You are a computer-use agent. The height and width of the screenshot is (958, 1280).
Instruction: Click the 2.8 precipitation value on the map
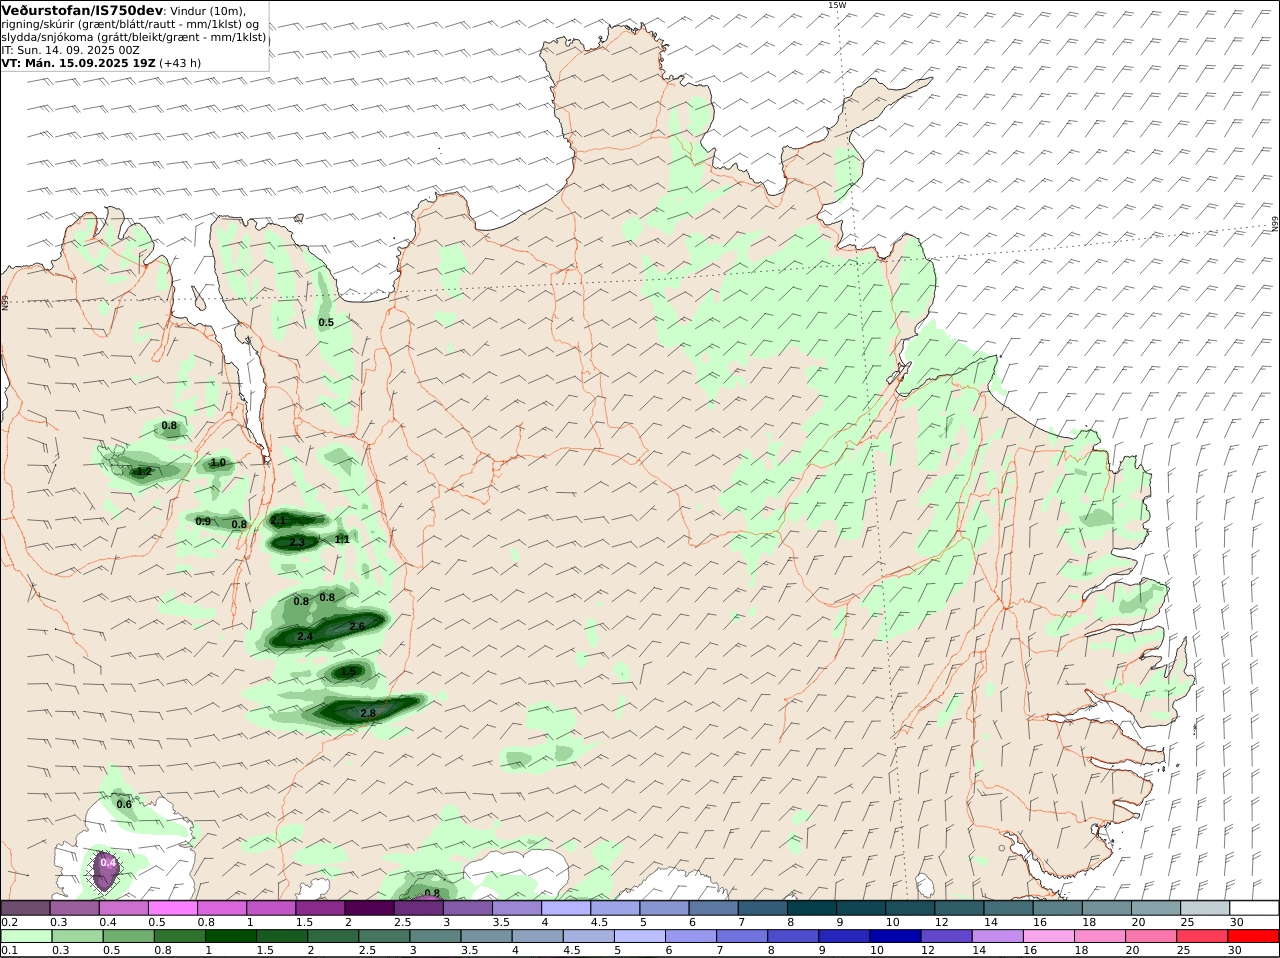(367, 714)
